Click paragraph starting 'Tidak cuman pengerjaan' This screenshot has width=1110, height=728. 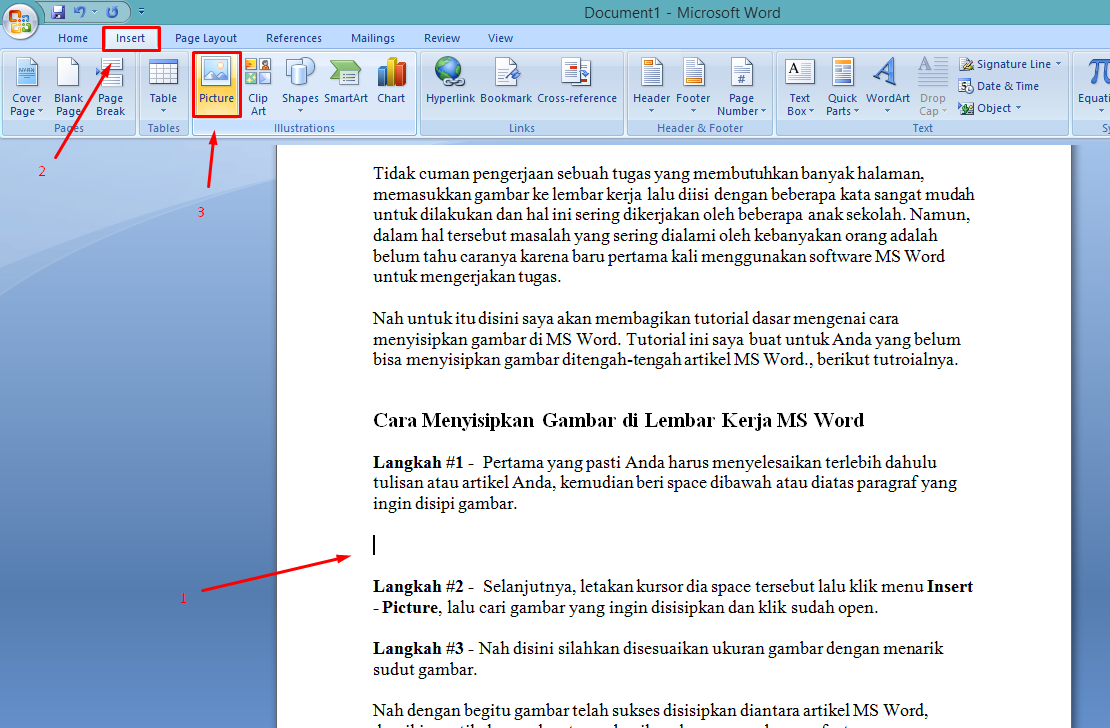coord(673,224)
